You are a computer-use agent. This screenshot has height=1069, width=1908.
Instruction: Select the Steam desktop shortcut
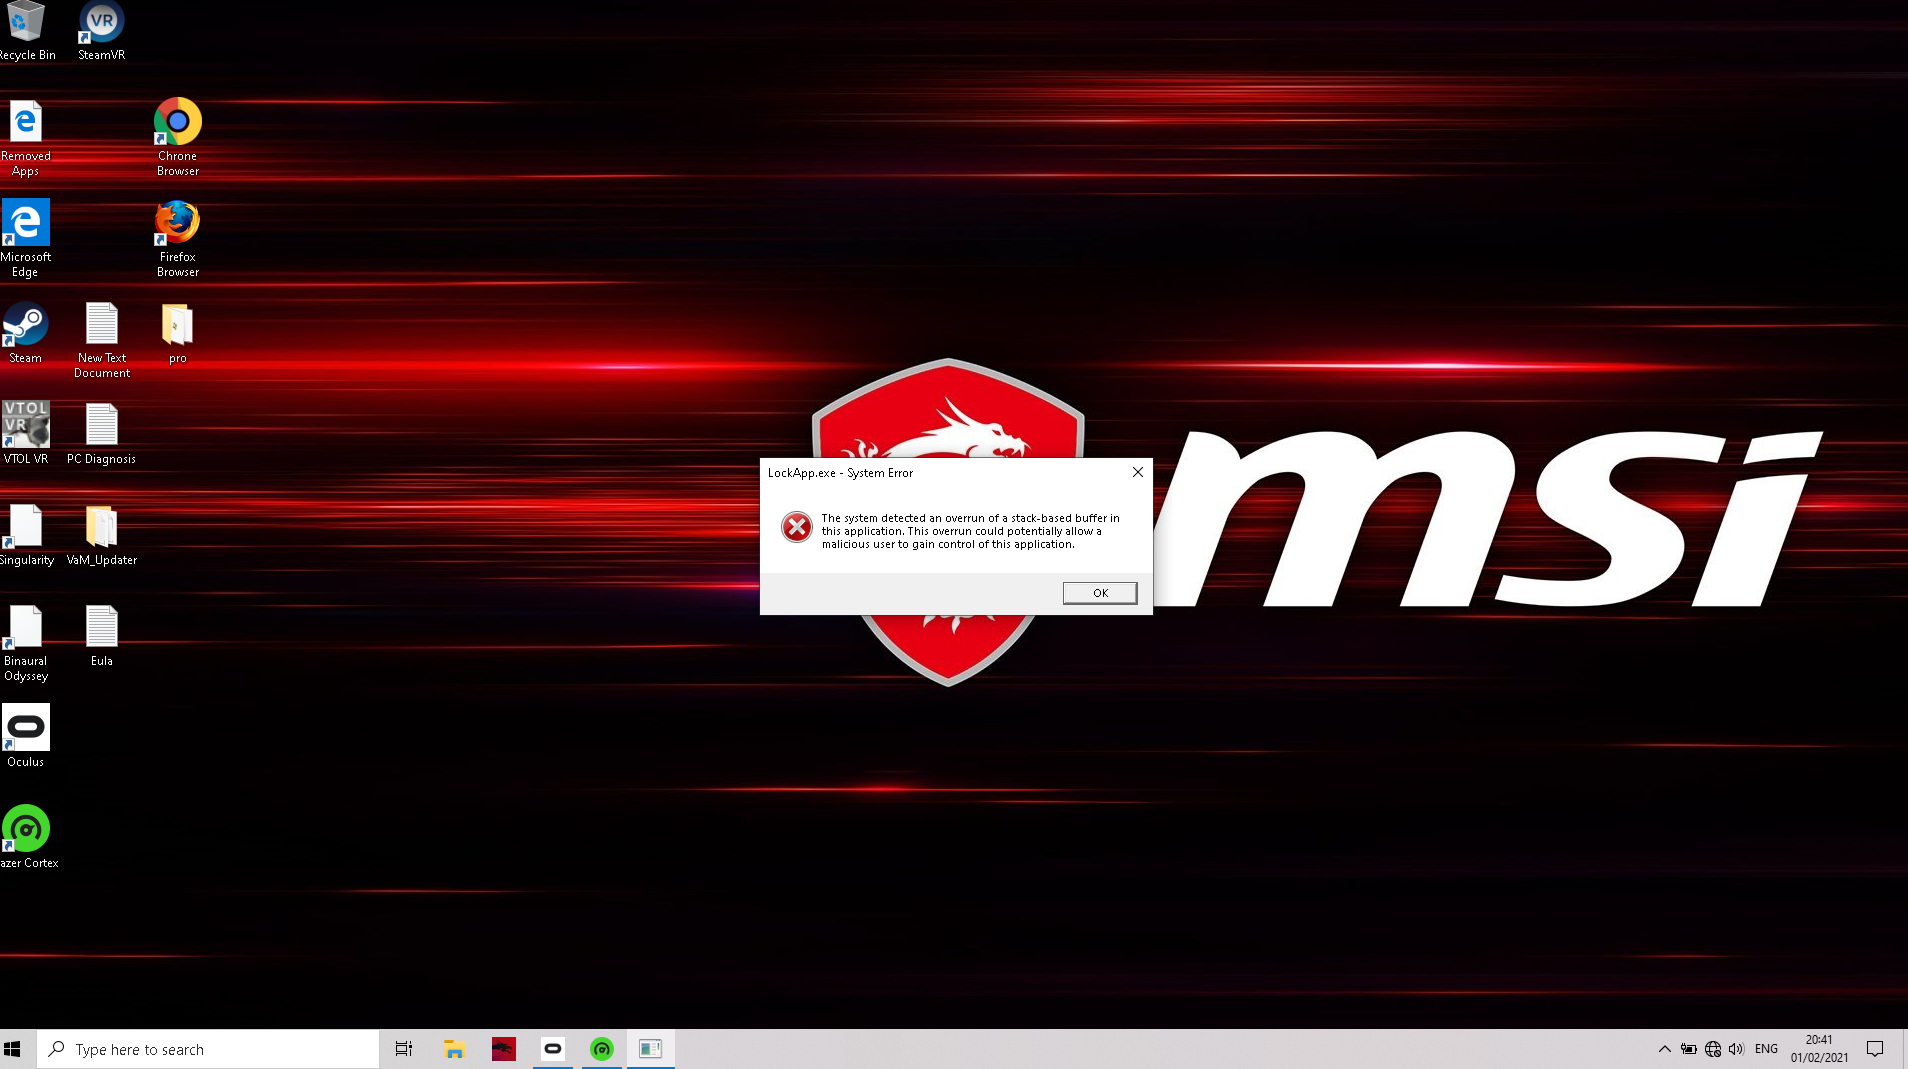coord(26,333)
